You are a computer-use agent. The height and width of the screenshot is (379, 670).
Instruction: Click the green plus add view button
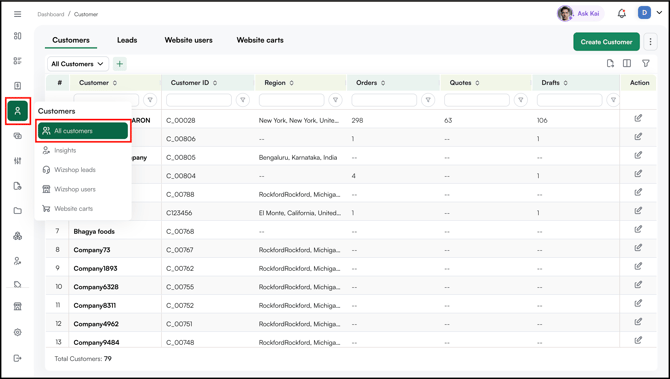tap(120, 64)
